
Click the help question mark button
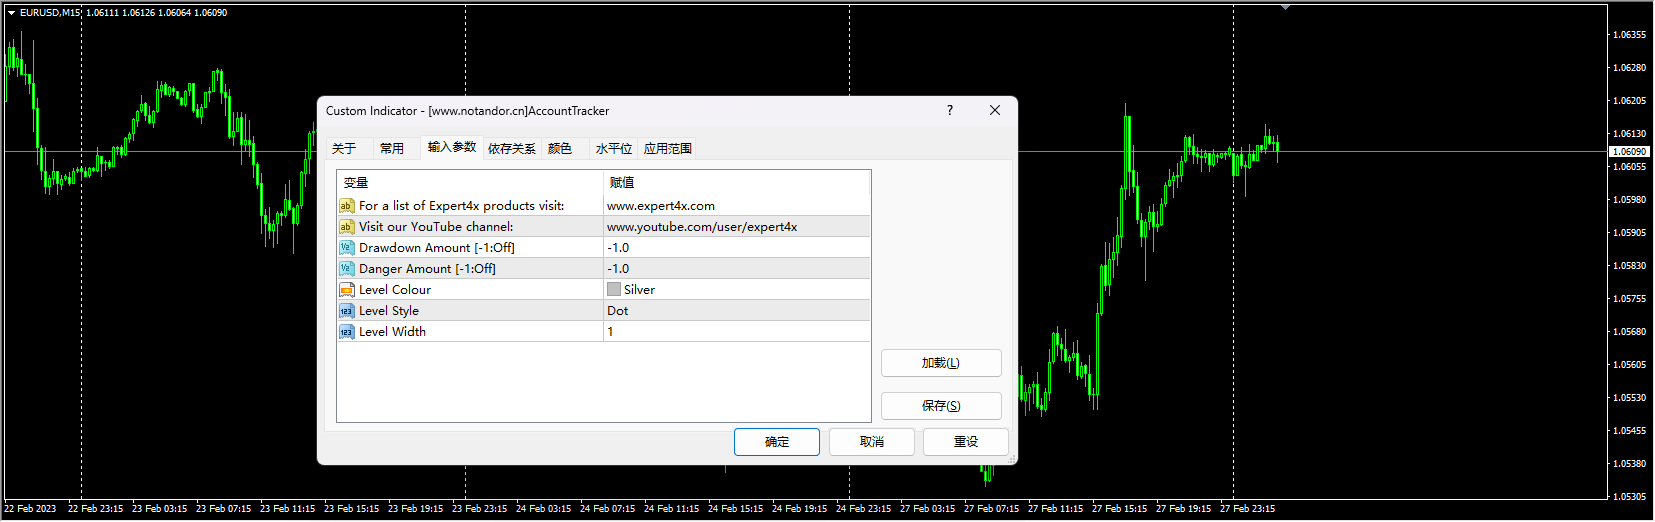[950, 111]
